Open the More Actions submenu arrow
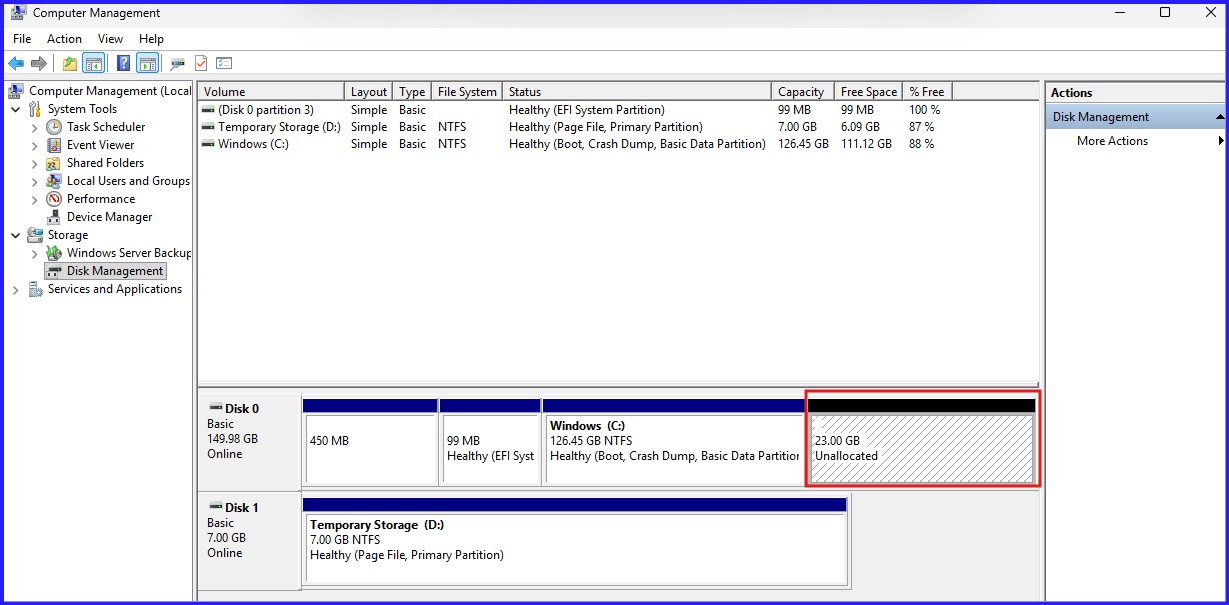This screenshot has width=1229, height=605. click(1218, 141)
